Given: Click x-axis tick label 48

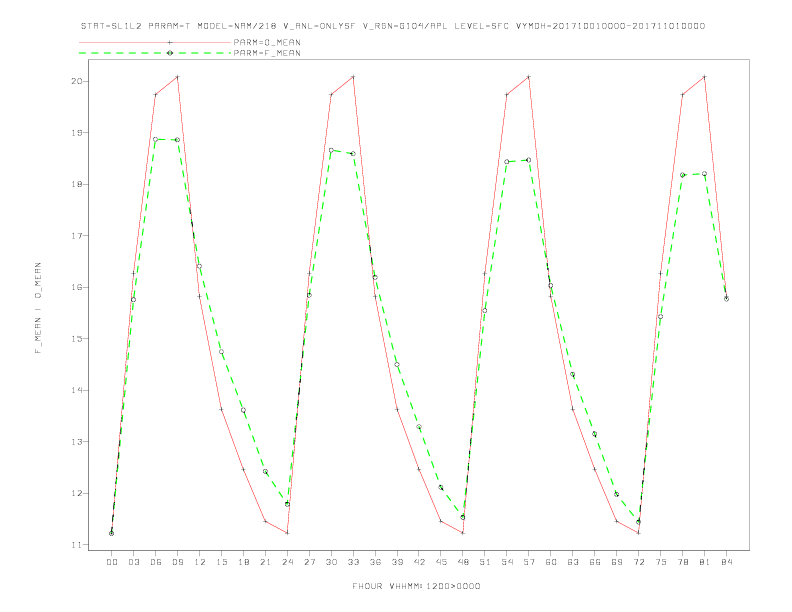Looking at the screenshot, I should (x=463, y=562).
